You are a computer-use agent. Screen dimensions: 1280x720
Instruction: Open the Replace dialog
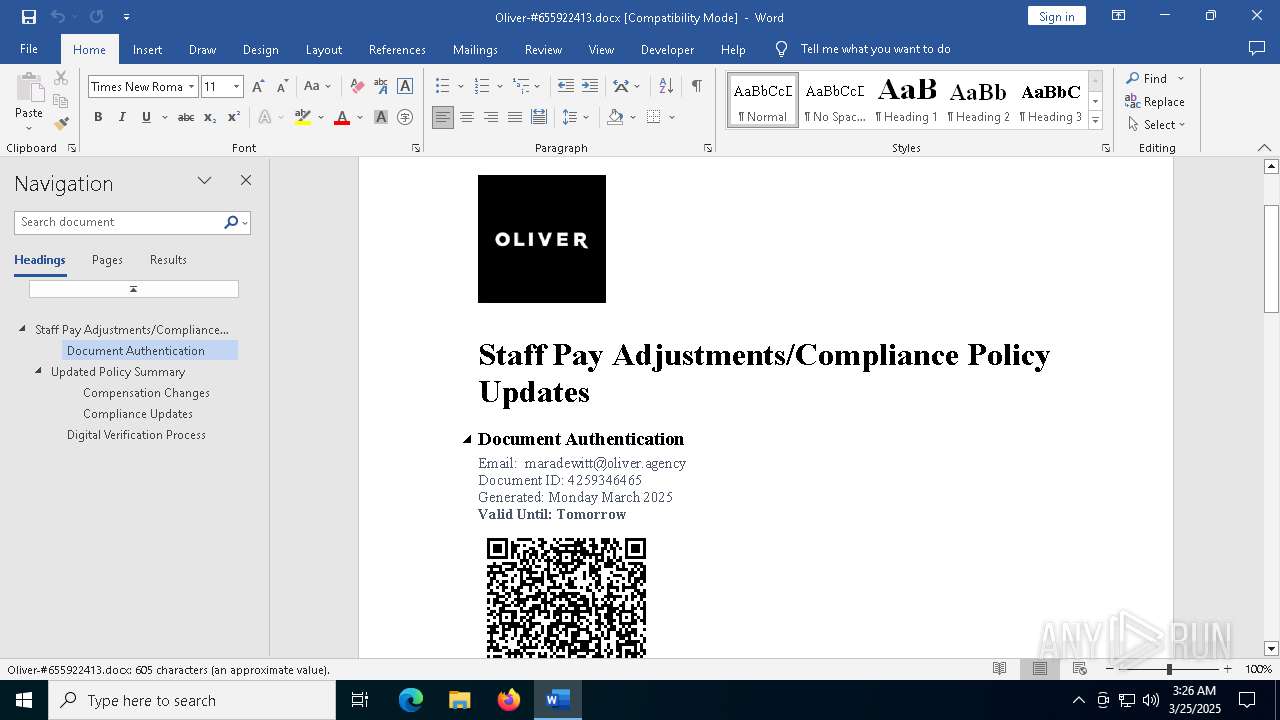tap(1155, 102)
